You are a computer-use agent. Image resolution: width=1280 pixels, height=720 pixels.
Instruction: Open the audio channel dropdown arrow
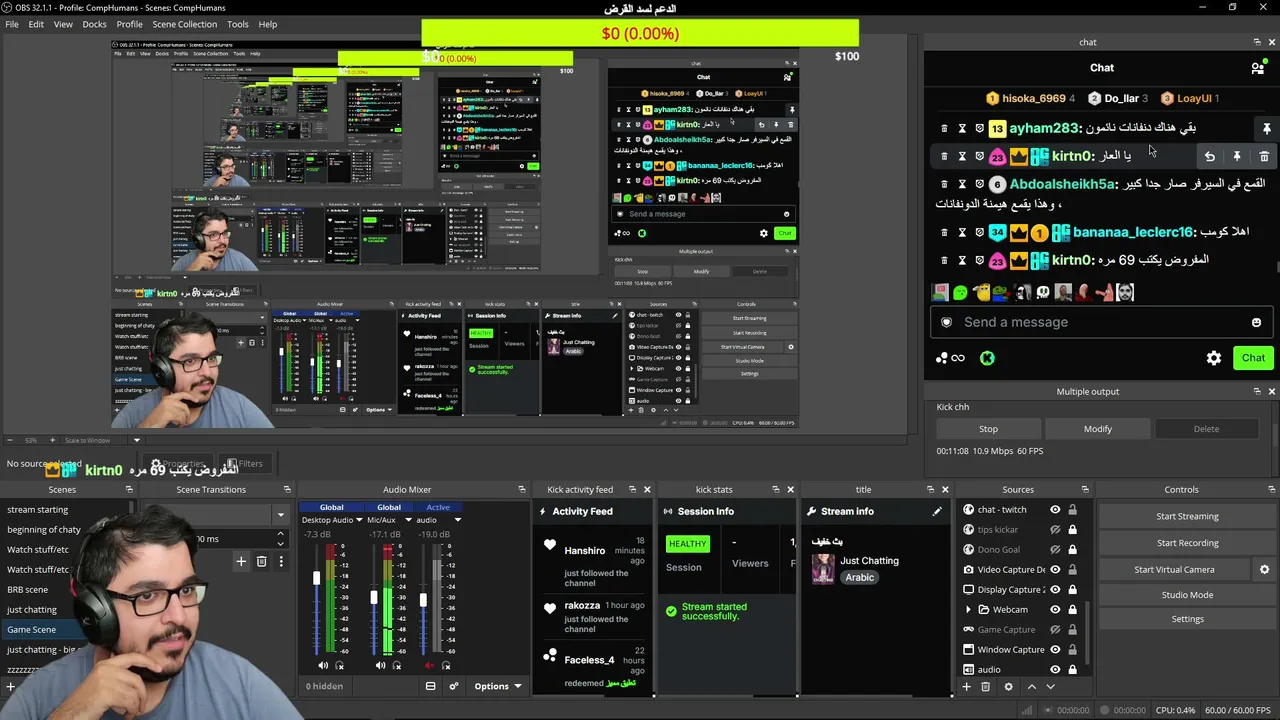(x=458, y=520)
